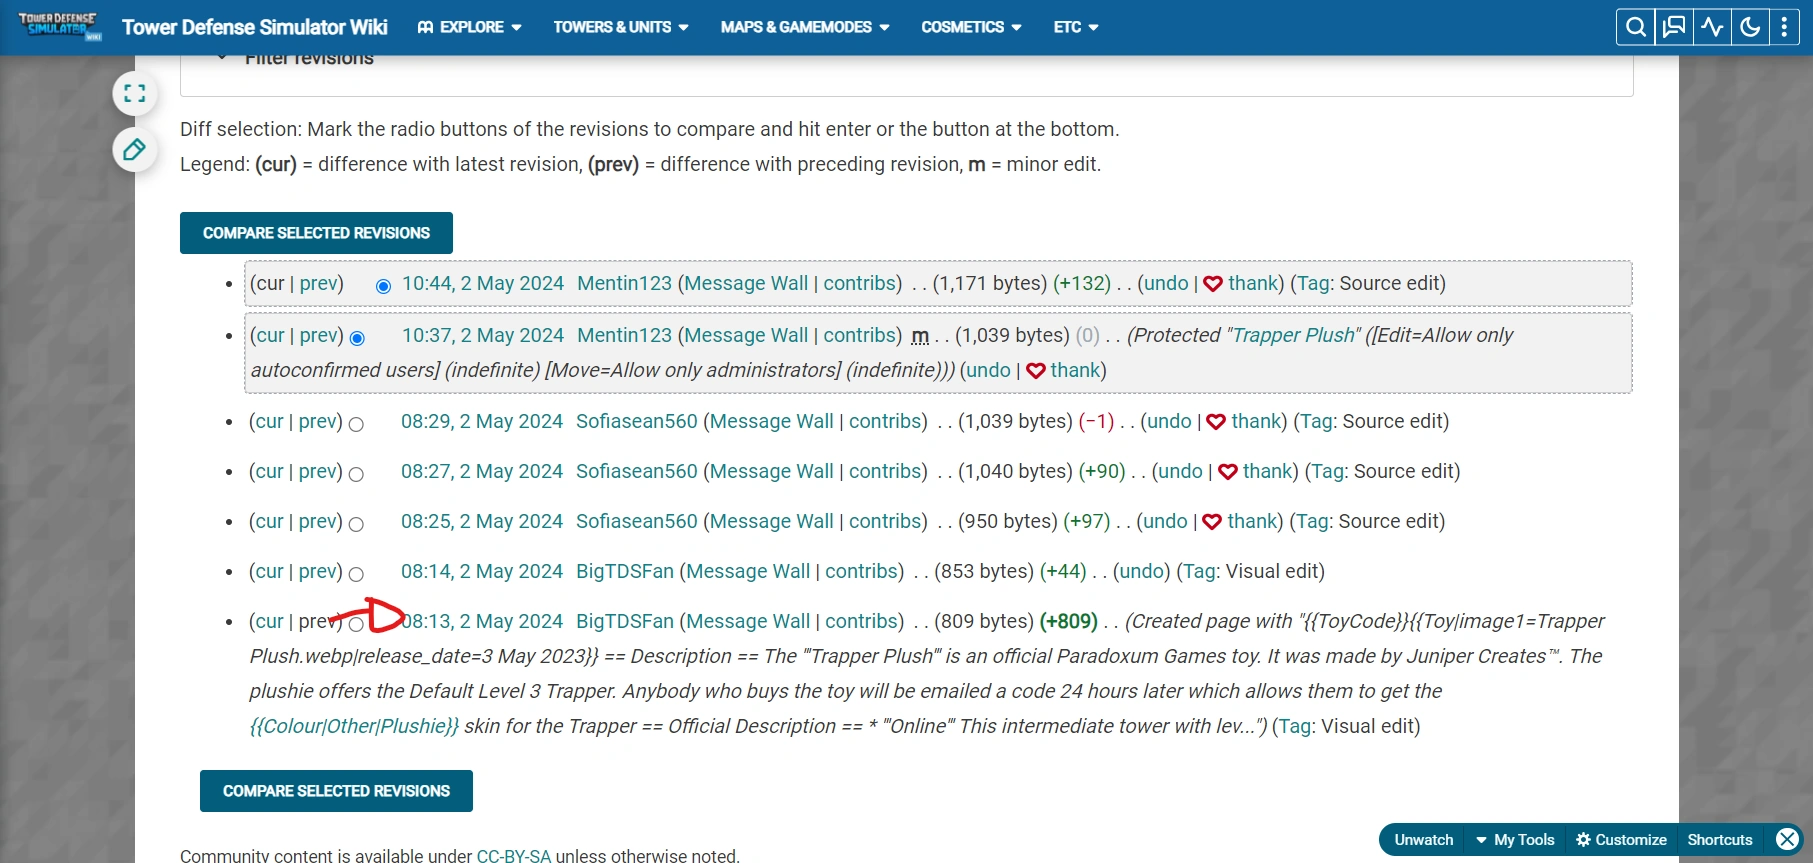Image resolution: width=1813 pixels, height=863 pixels.
Task: Click the heart thank icon for 08:29 revision
Action: click(x=1216, y=422)
